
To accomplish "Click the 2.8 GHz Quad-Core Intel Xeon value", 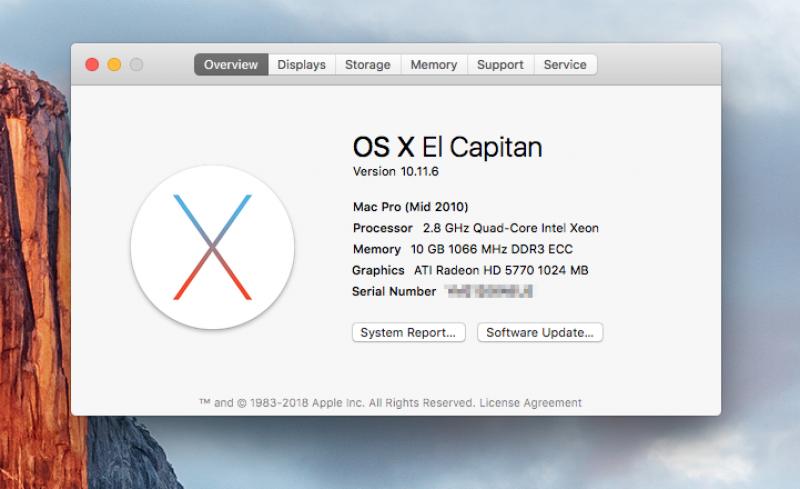I will [x=511, y=228].
